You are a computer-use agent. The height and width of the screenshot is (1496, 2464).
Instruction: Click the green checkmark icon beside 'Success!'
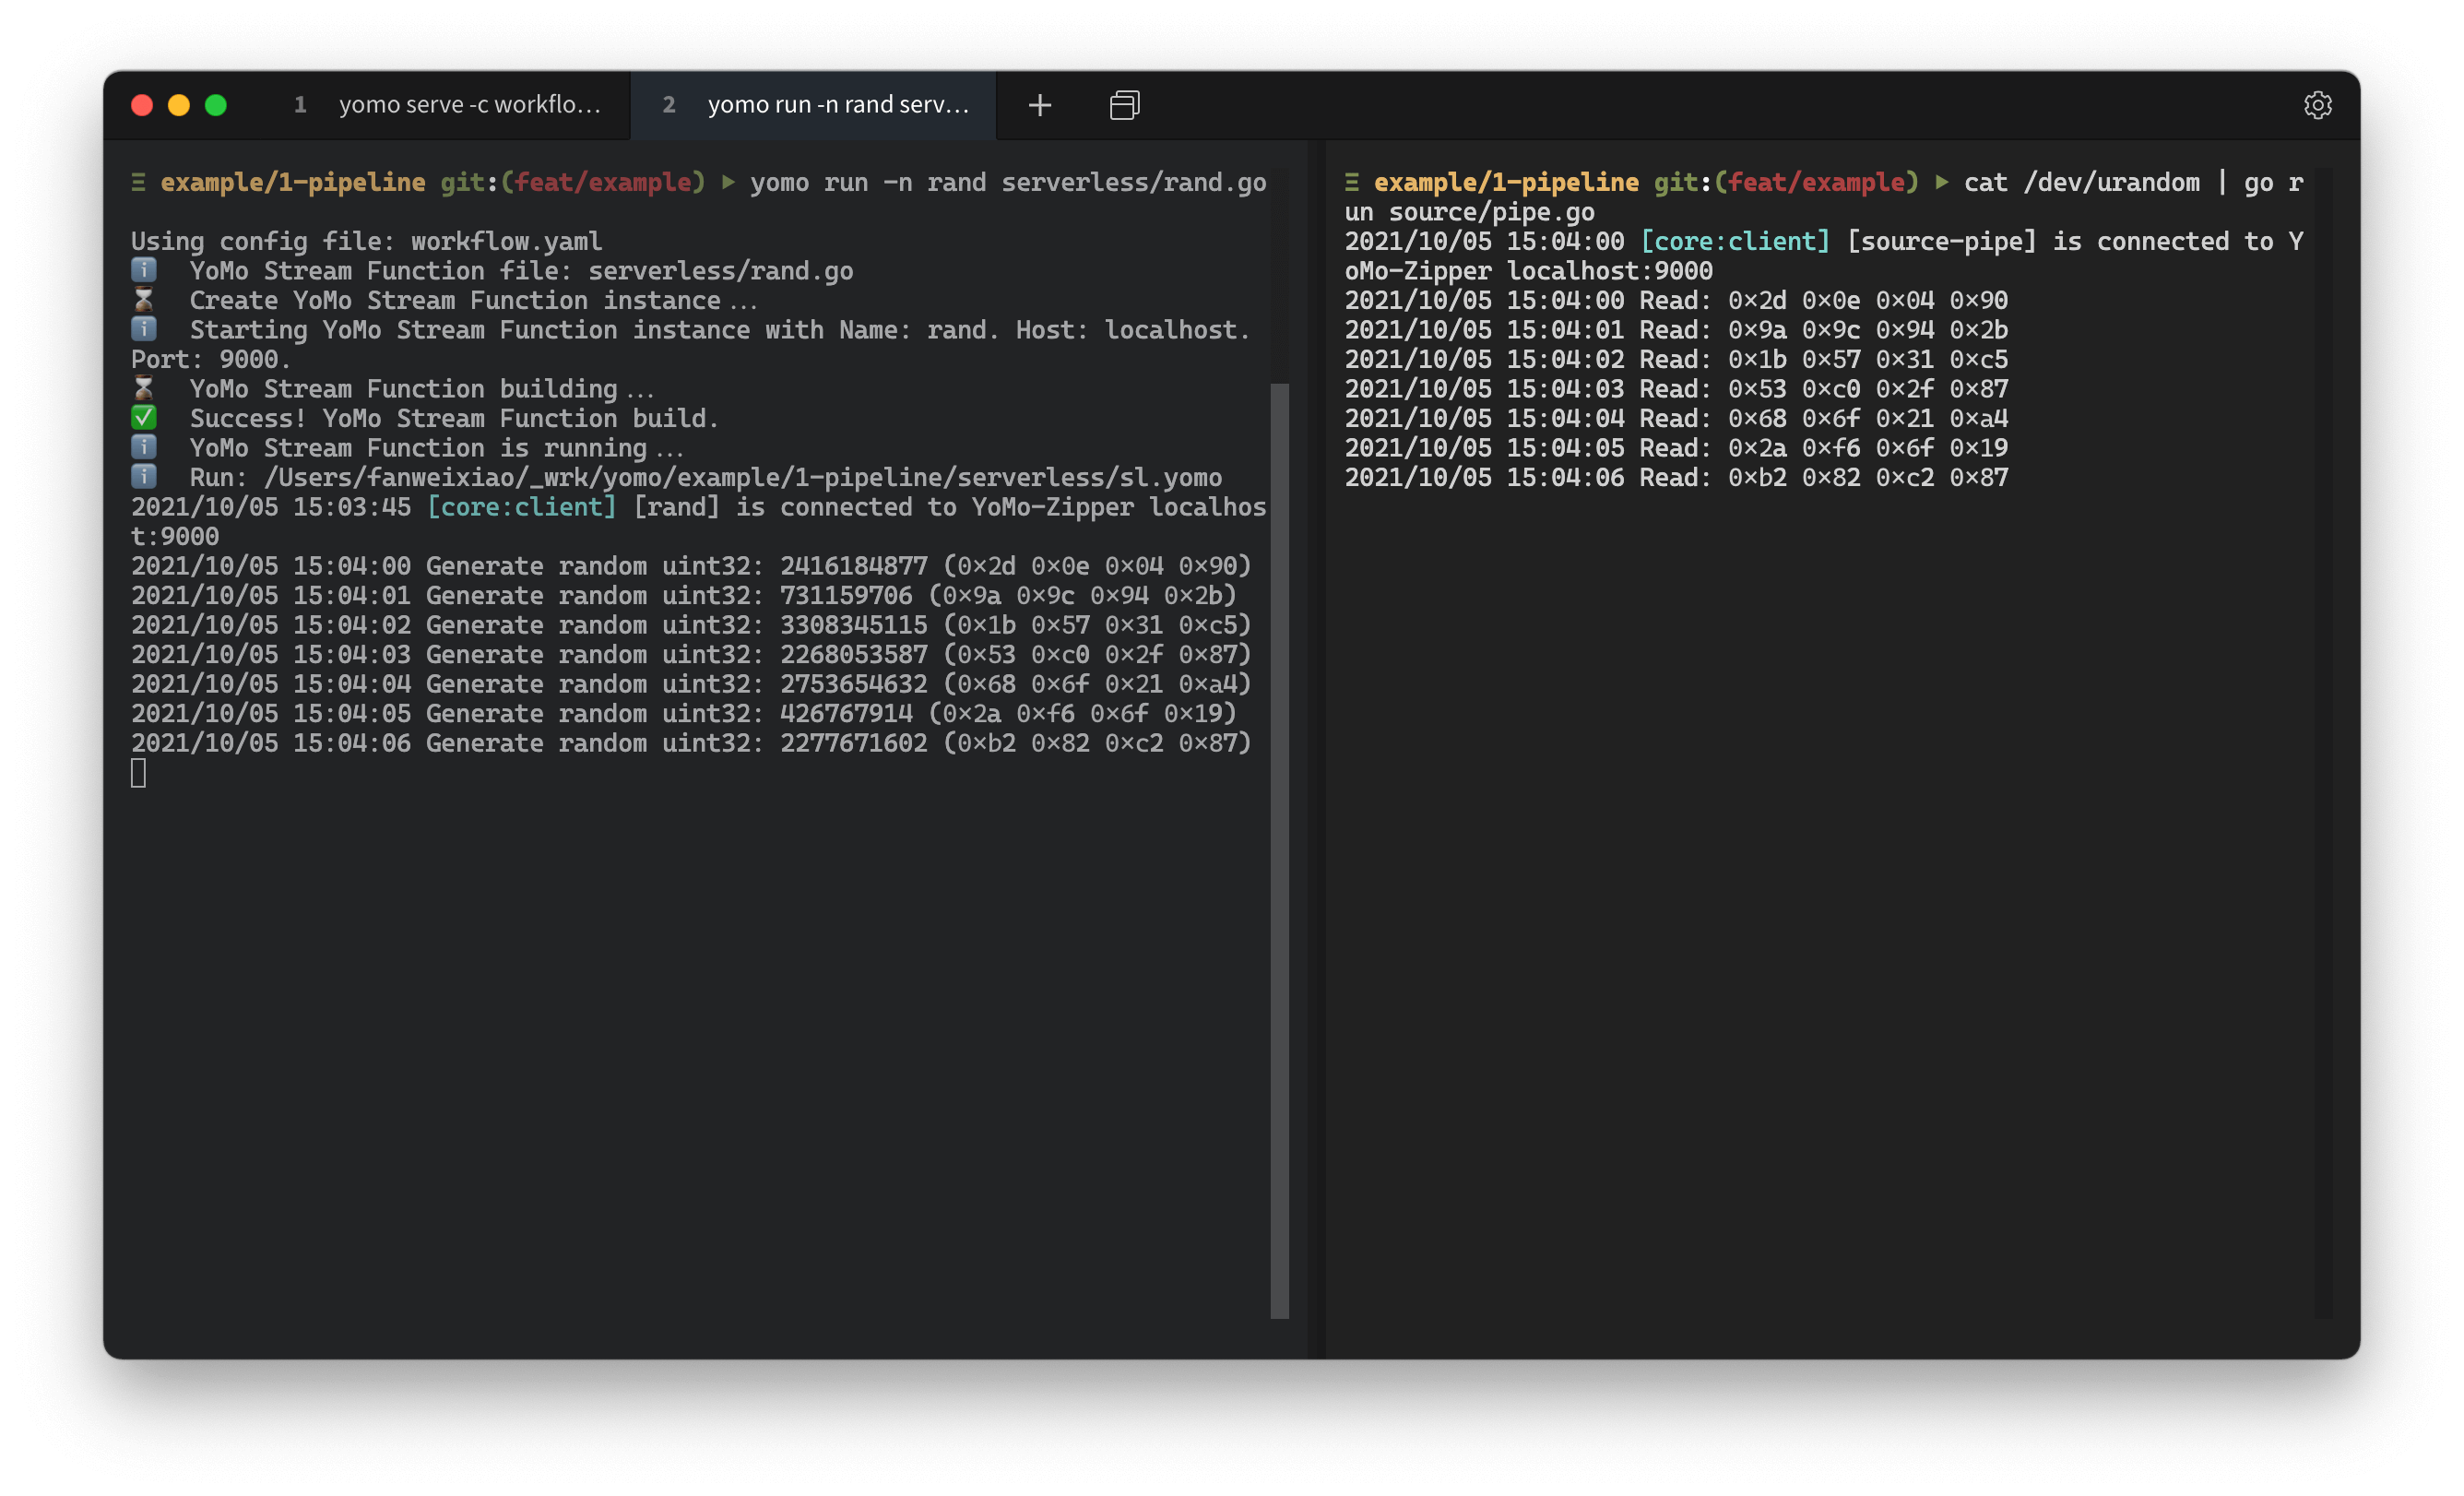[144, 418]
